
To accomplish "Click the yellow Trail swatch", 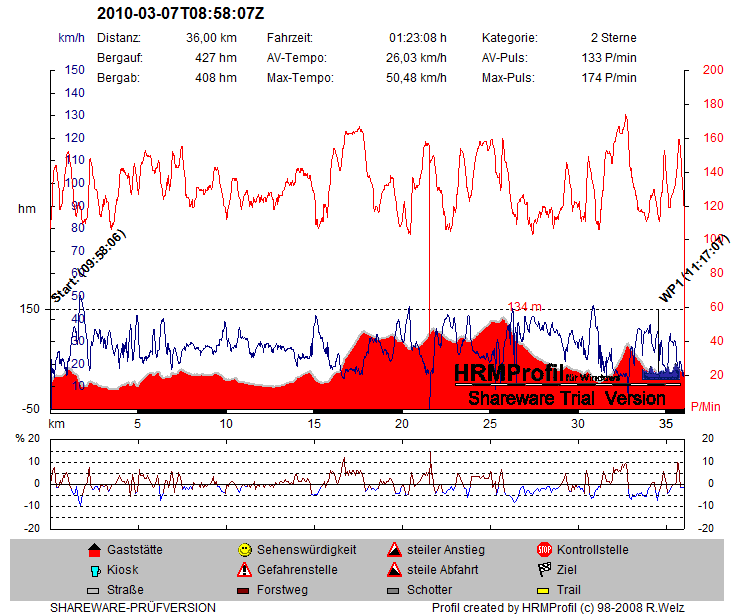I will click(545, 591).
